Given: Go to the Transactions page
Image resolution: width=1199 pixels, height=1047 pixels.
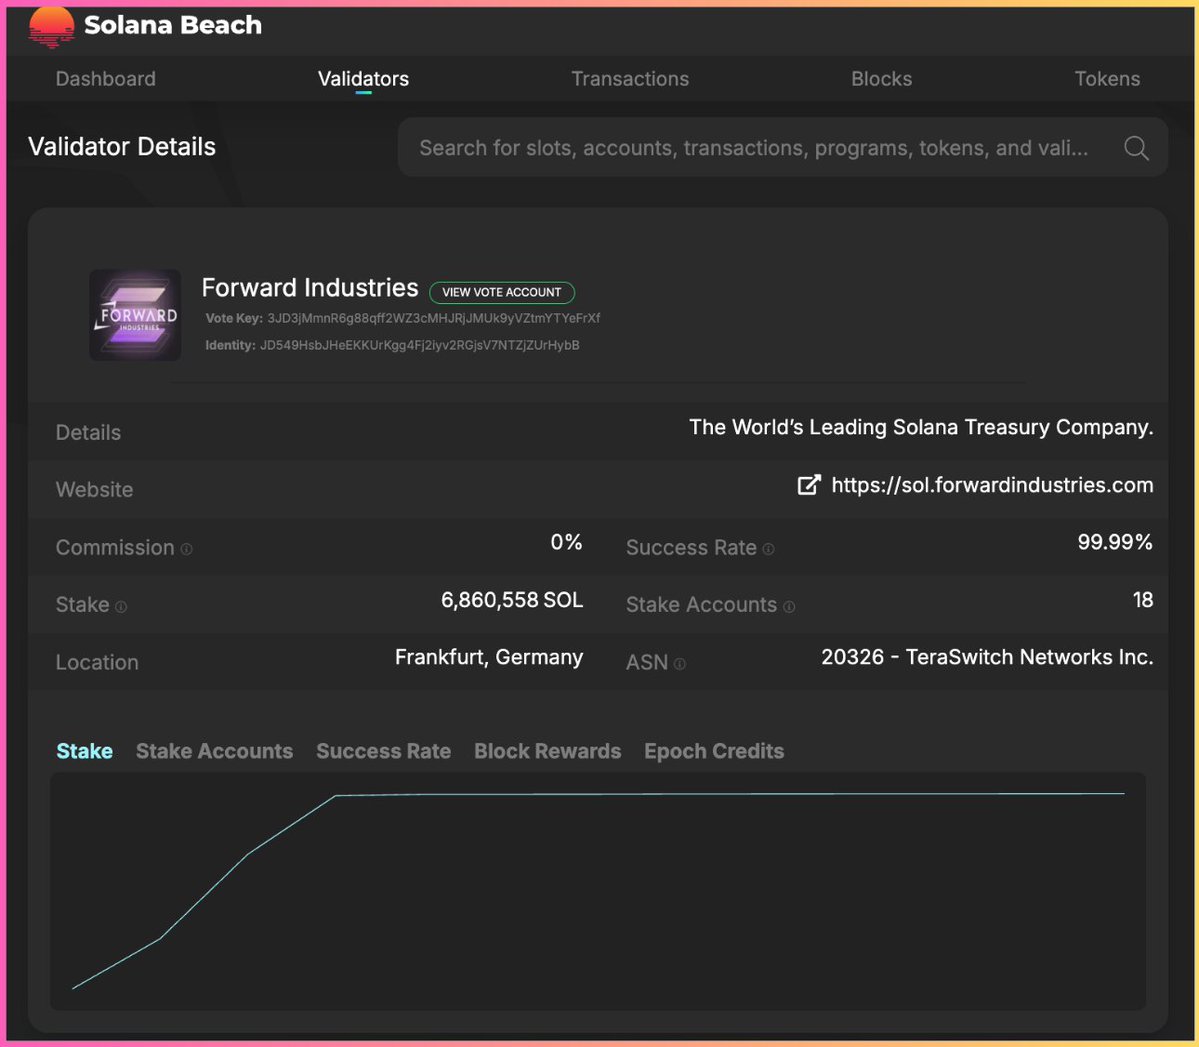Looking at the screenshot, I should pos(630,79).
